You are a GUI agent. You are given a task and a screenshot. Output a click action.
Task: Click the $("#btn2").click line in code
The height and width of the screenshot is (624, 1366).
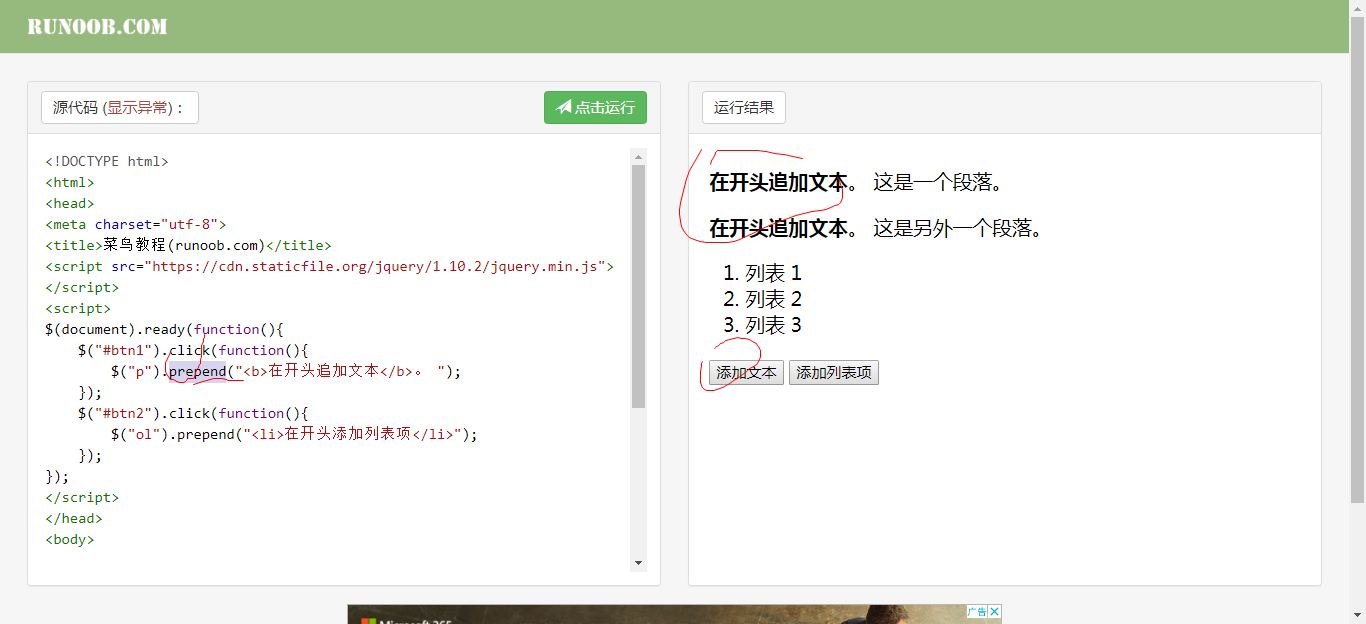(x=194, y=413)
